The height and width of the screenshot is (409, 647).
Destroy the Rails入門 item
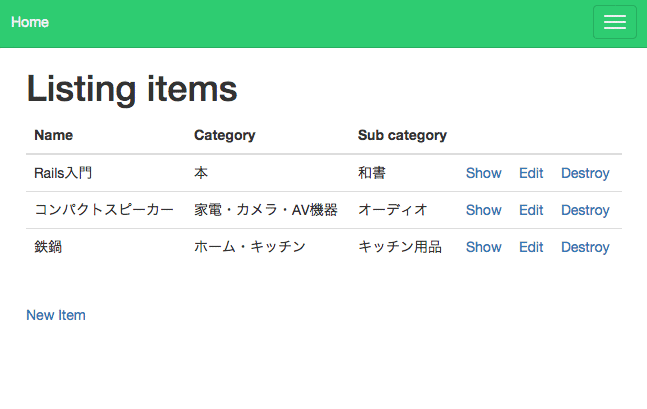tap(585, 173)
